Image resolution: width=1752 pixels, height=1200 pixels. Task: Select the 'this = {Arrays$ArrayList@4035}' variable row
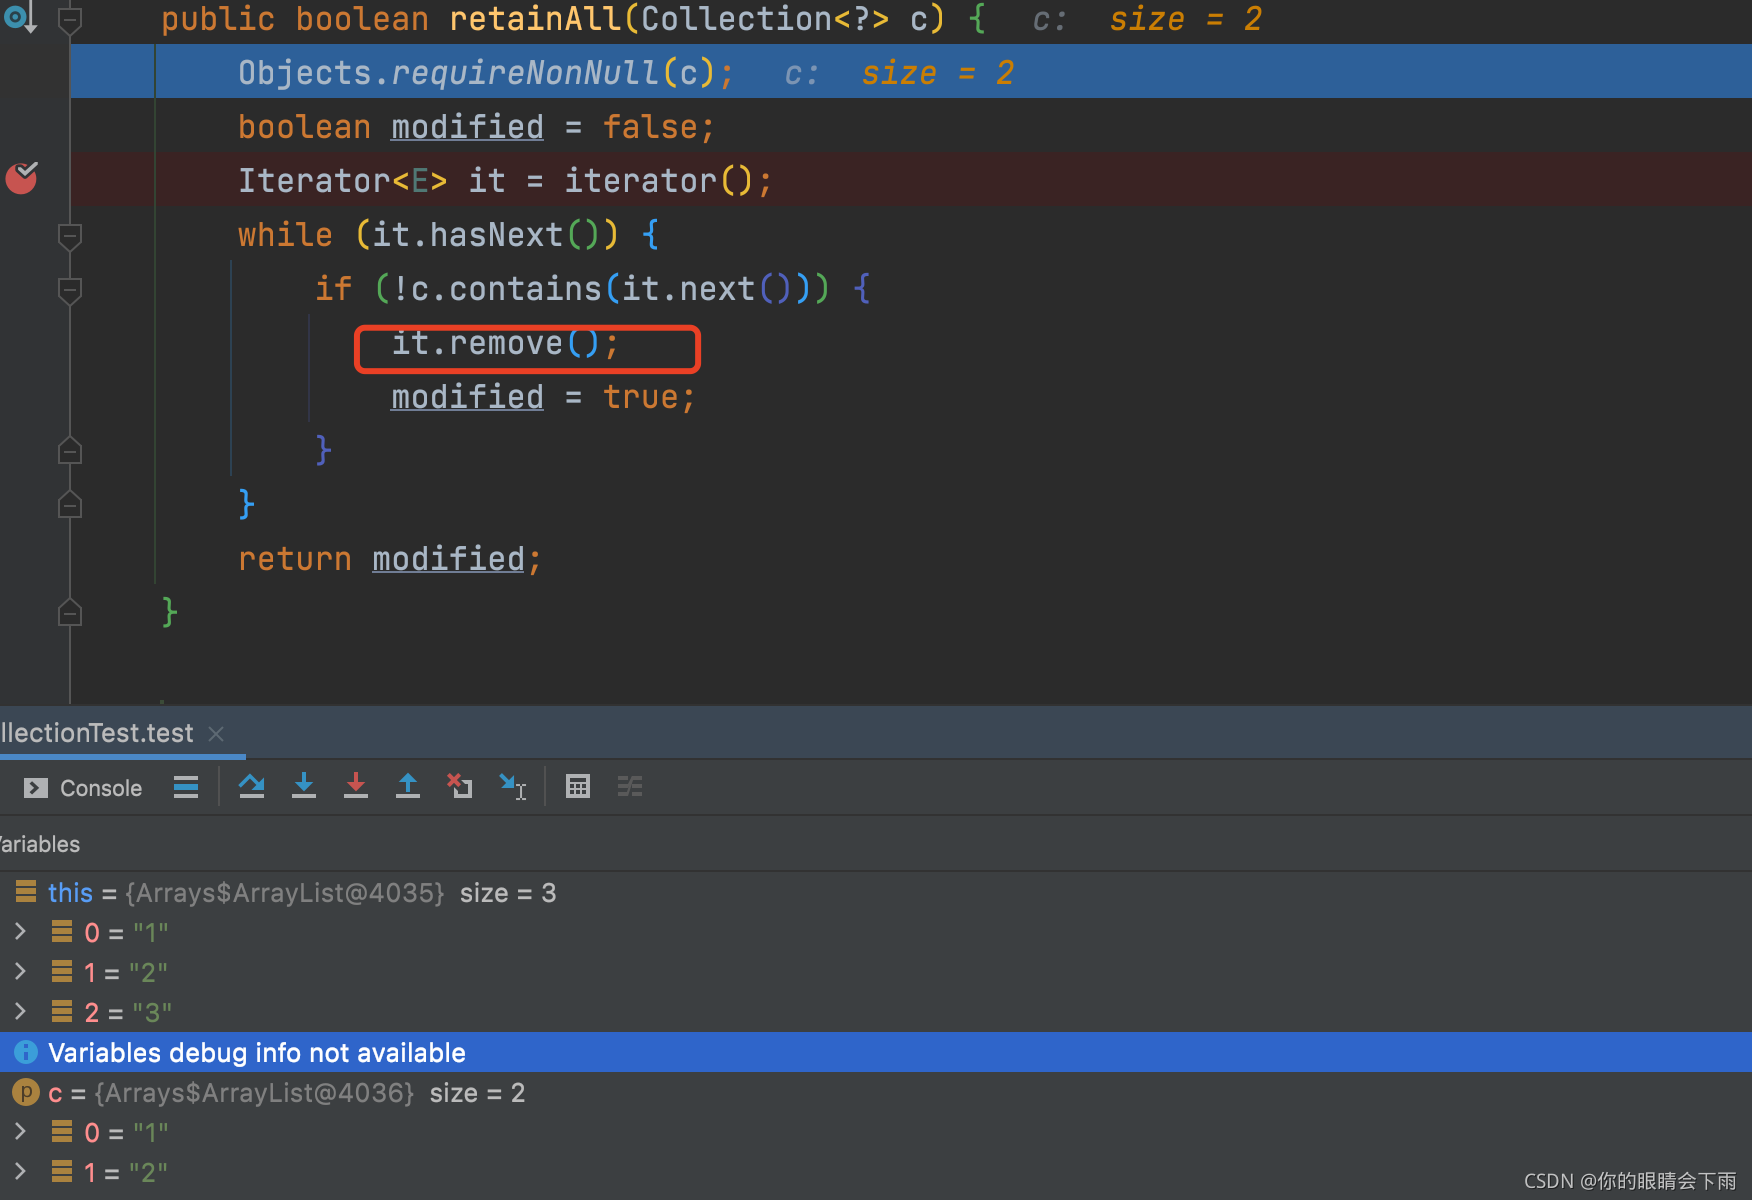[x=876, y=892]
